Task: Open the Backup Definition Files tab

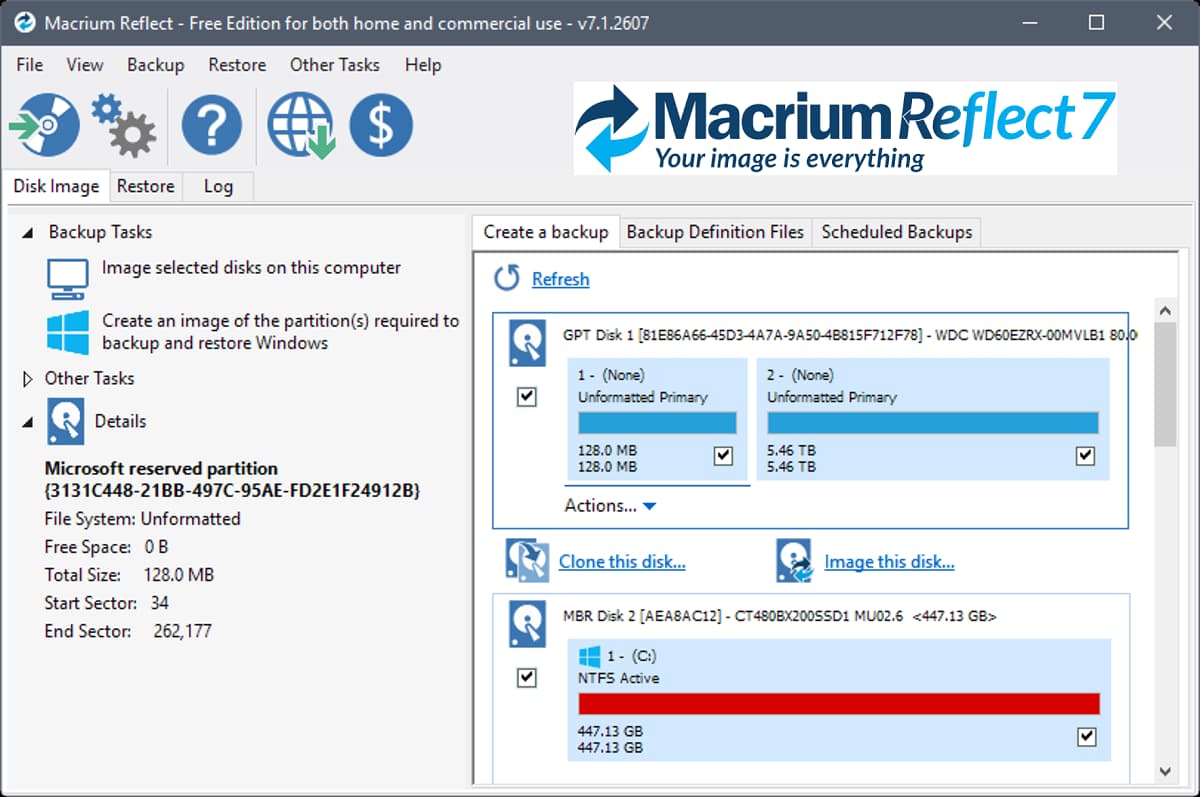Action: pos(715,232)
